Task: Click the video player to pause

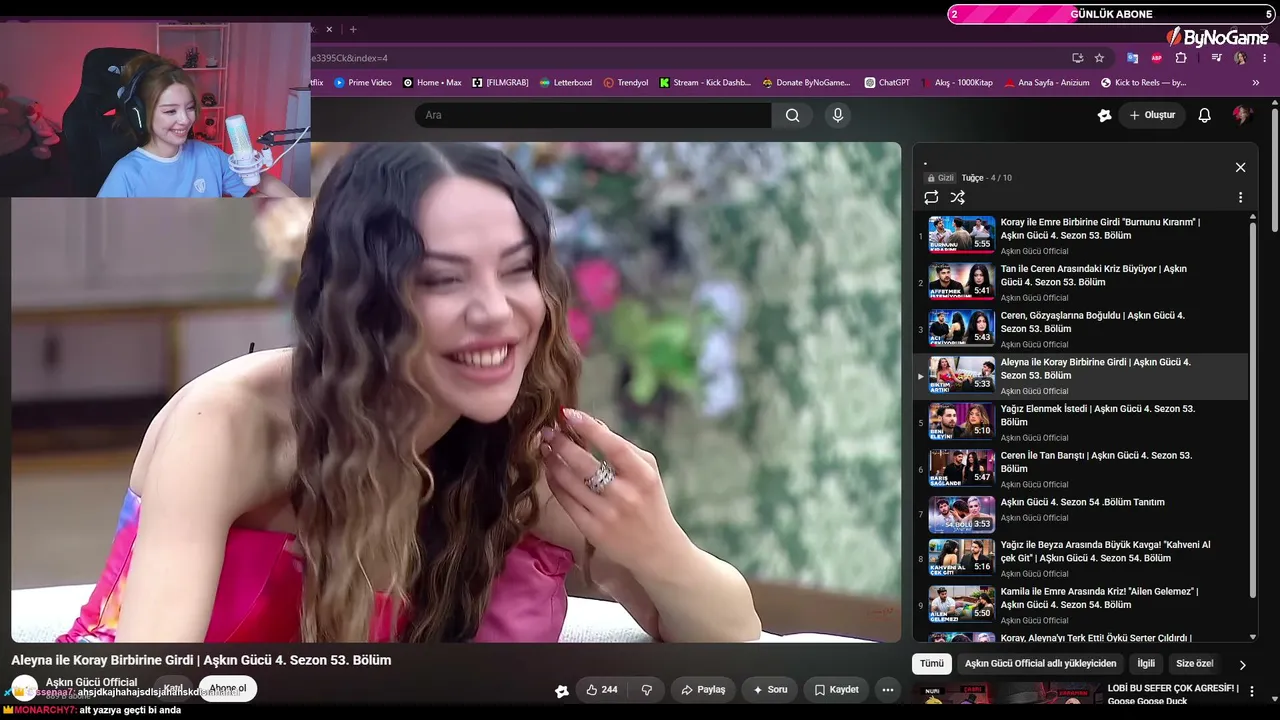Action: coord(456,392)
